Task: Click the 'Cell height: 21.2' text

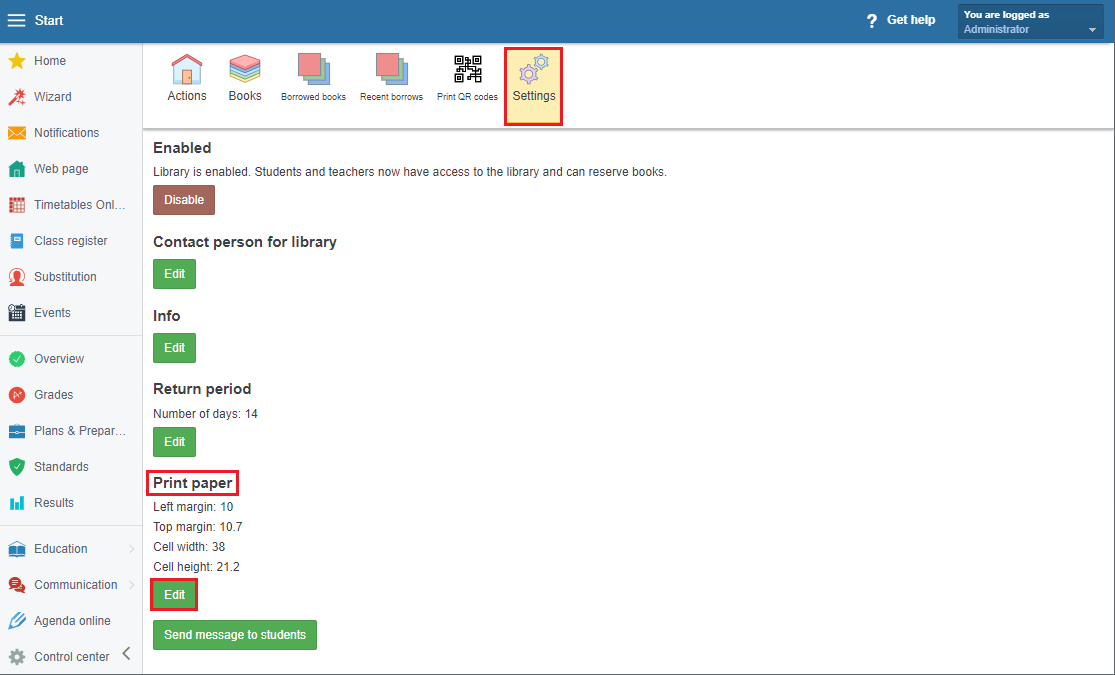Action: pos(196,567)
